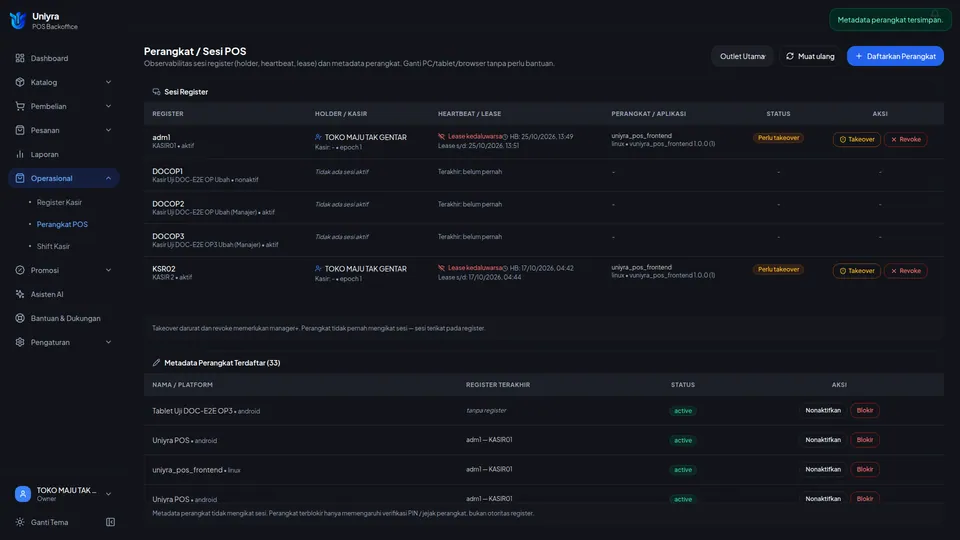
Task: Click Nonaktifkan for Tablet Uji DOC-E2E OP3
Action: tap(823, 410)
